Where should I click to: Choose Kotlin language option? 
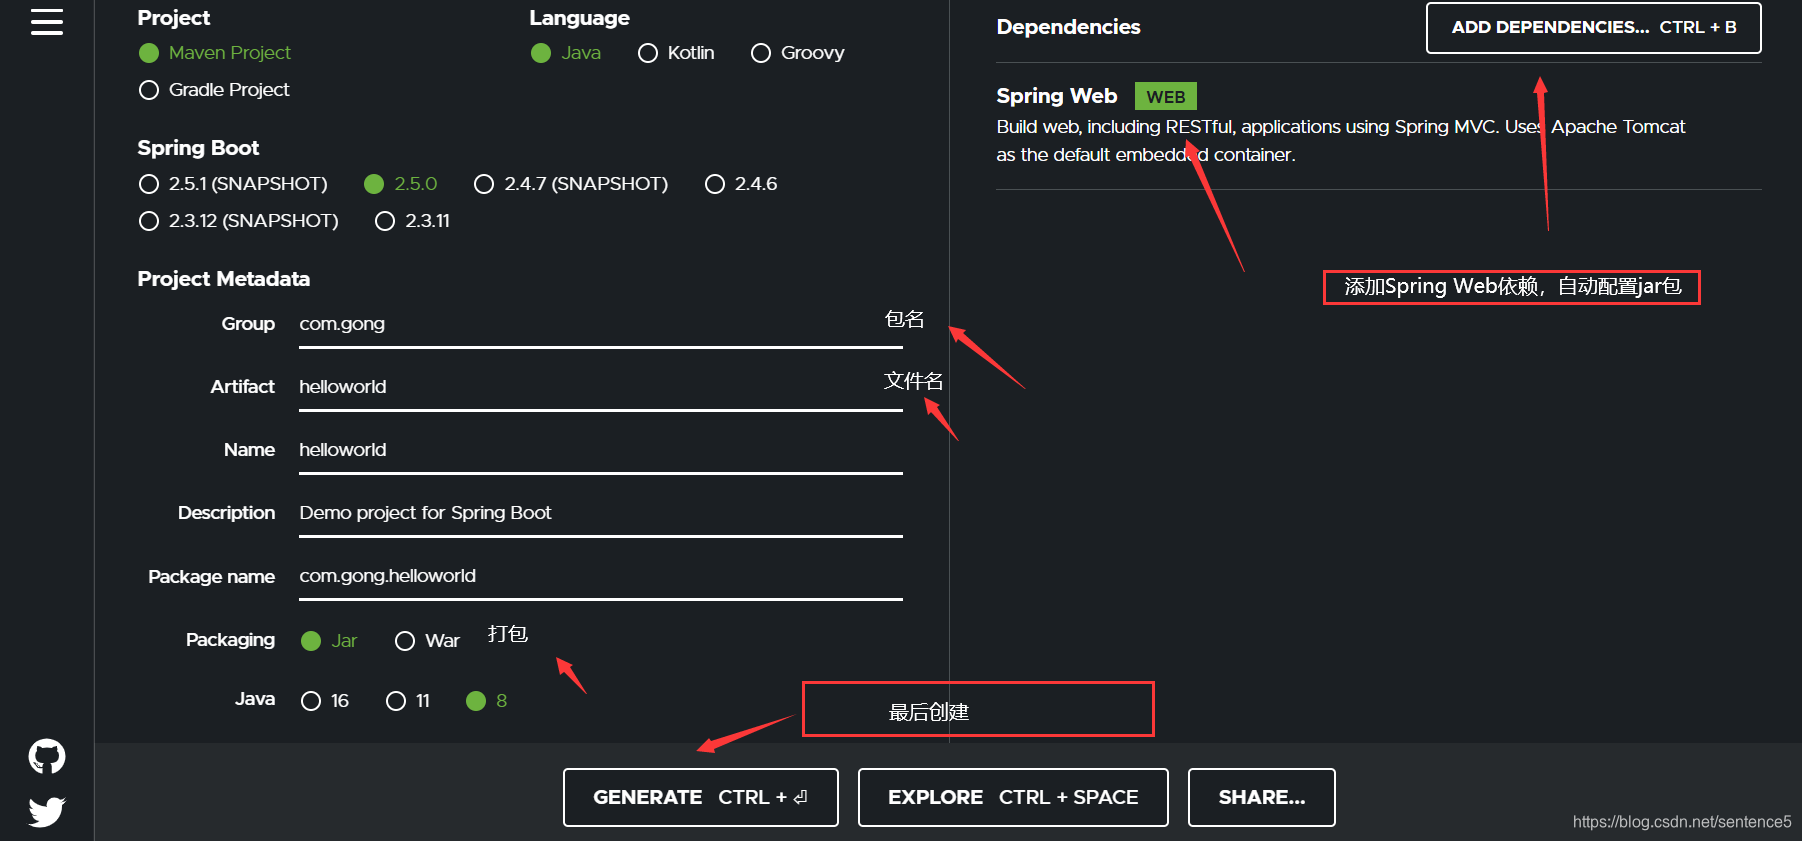tap(676, 53)
